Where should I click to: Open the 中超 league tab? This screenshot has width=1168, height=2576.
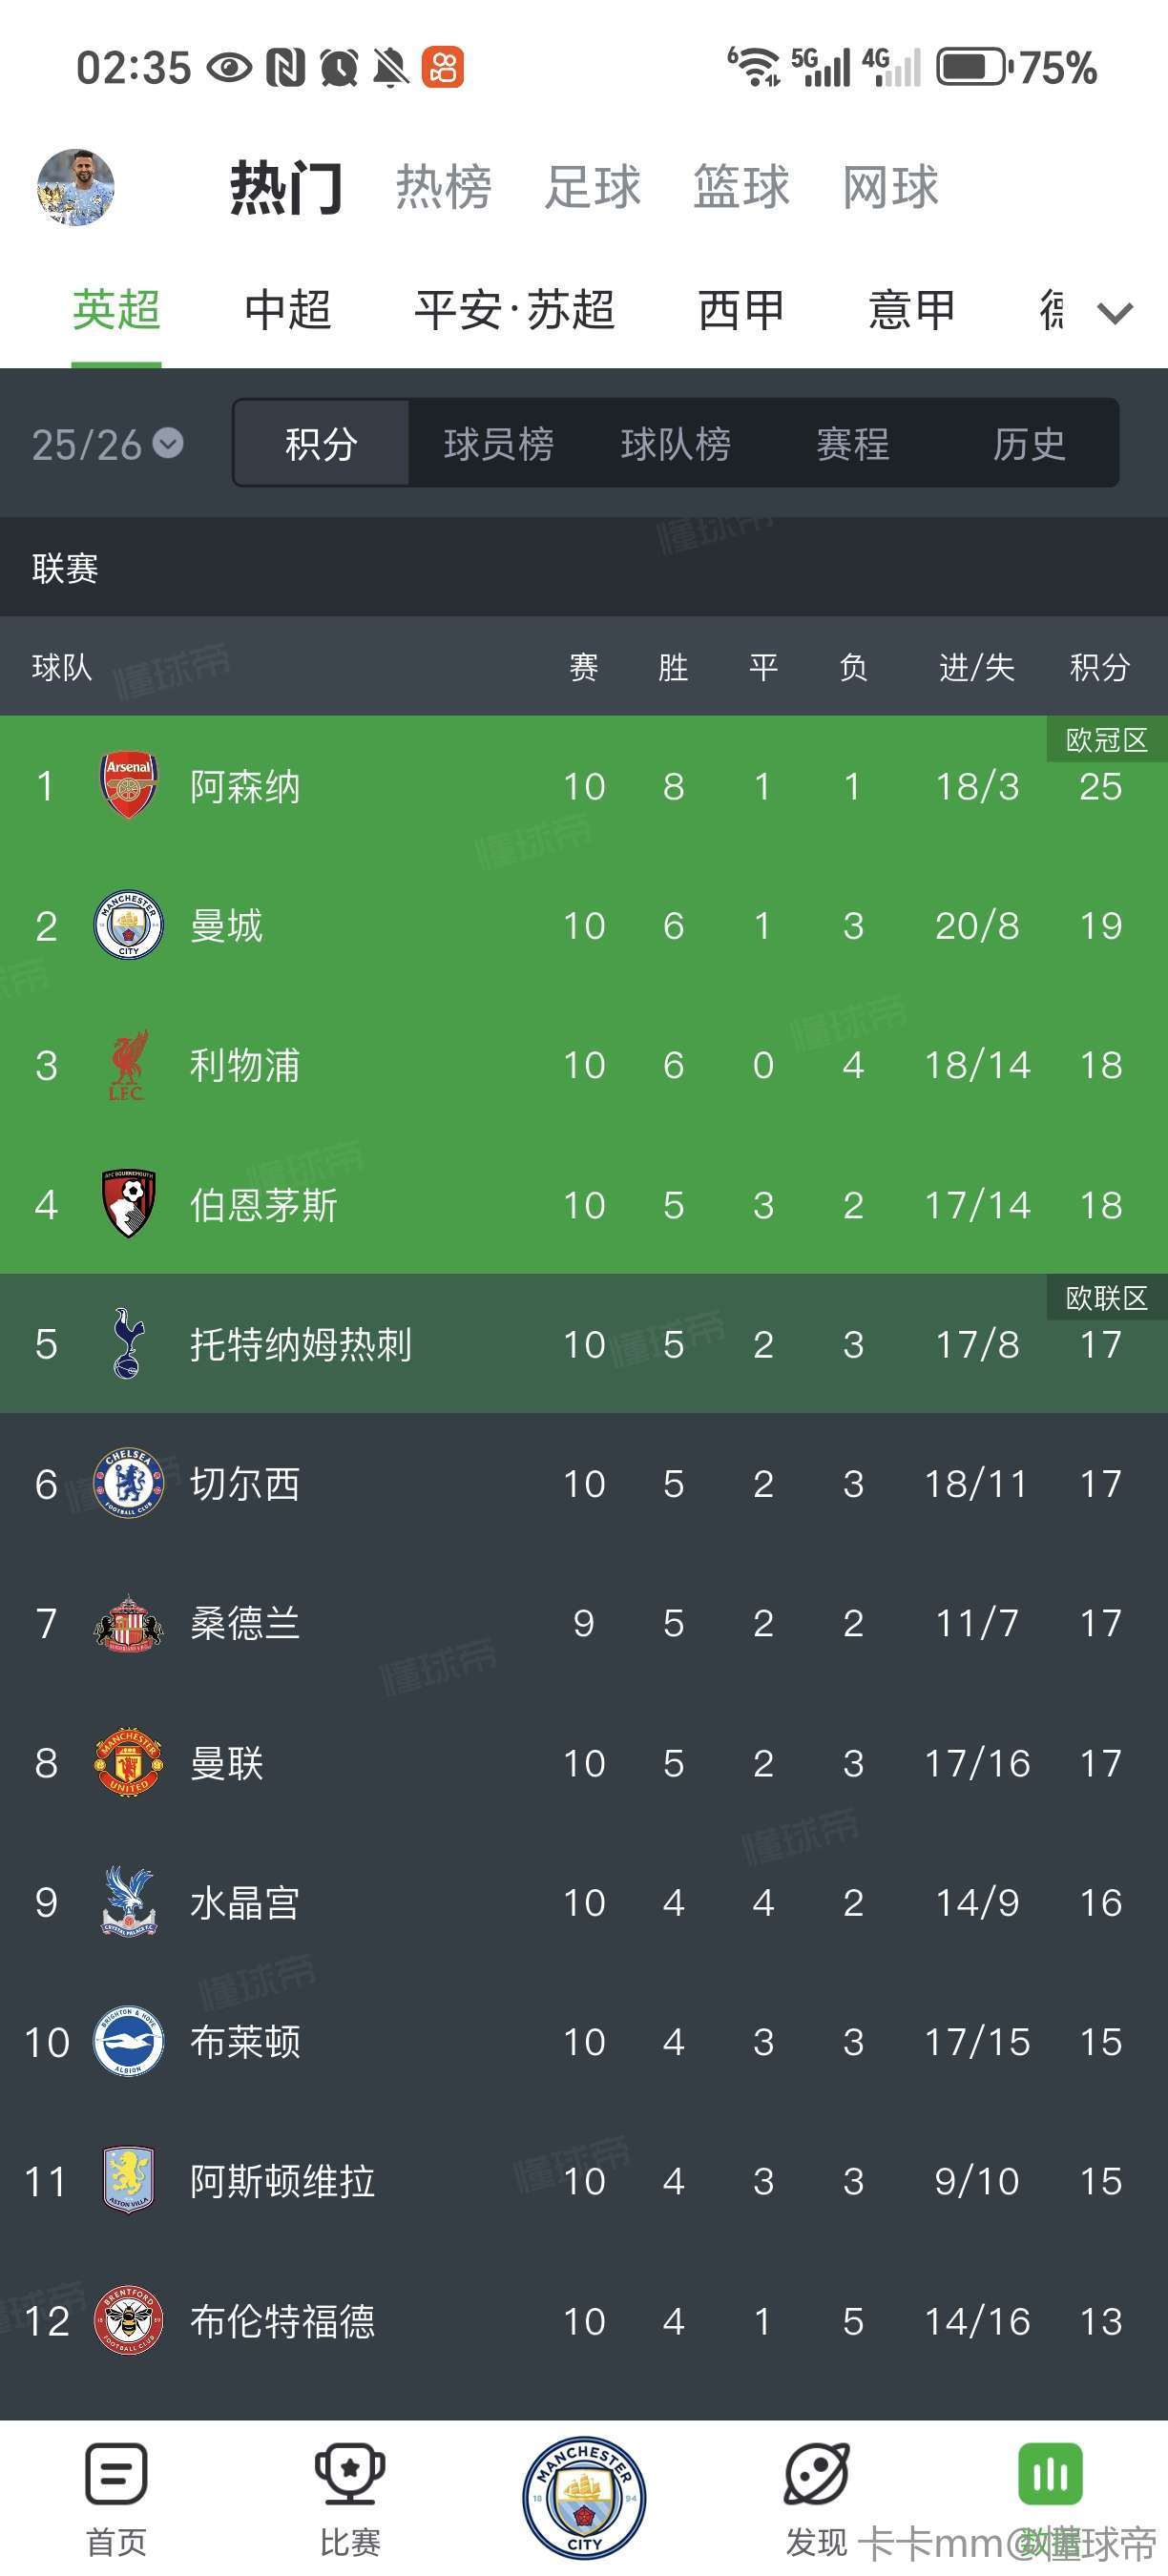(x=288, y=310)
